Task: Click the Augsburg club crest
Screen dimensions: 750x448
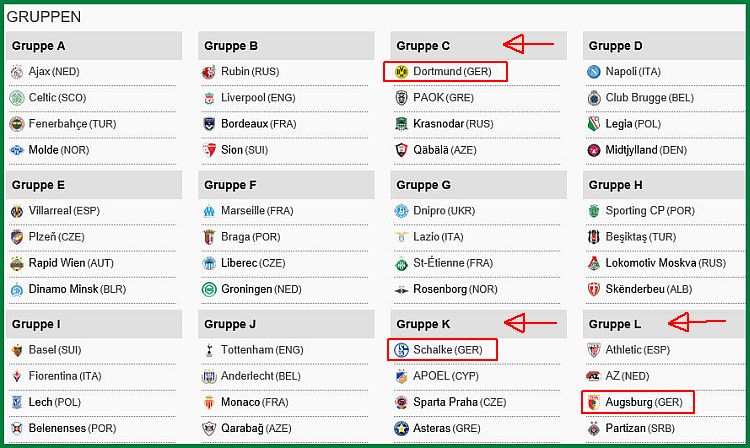Action: pyautogui.click(x=594, y=403)
